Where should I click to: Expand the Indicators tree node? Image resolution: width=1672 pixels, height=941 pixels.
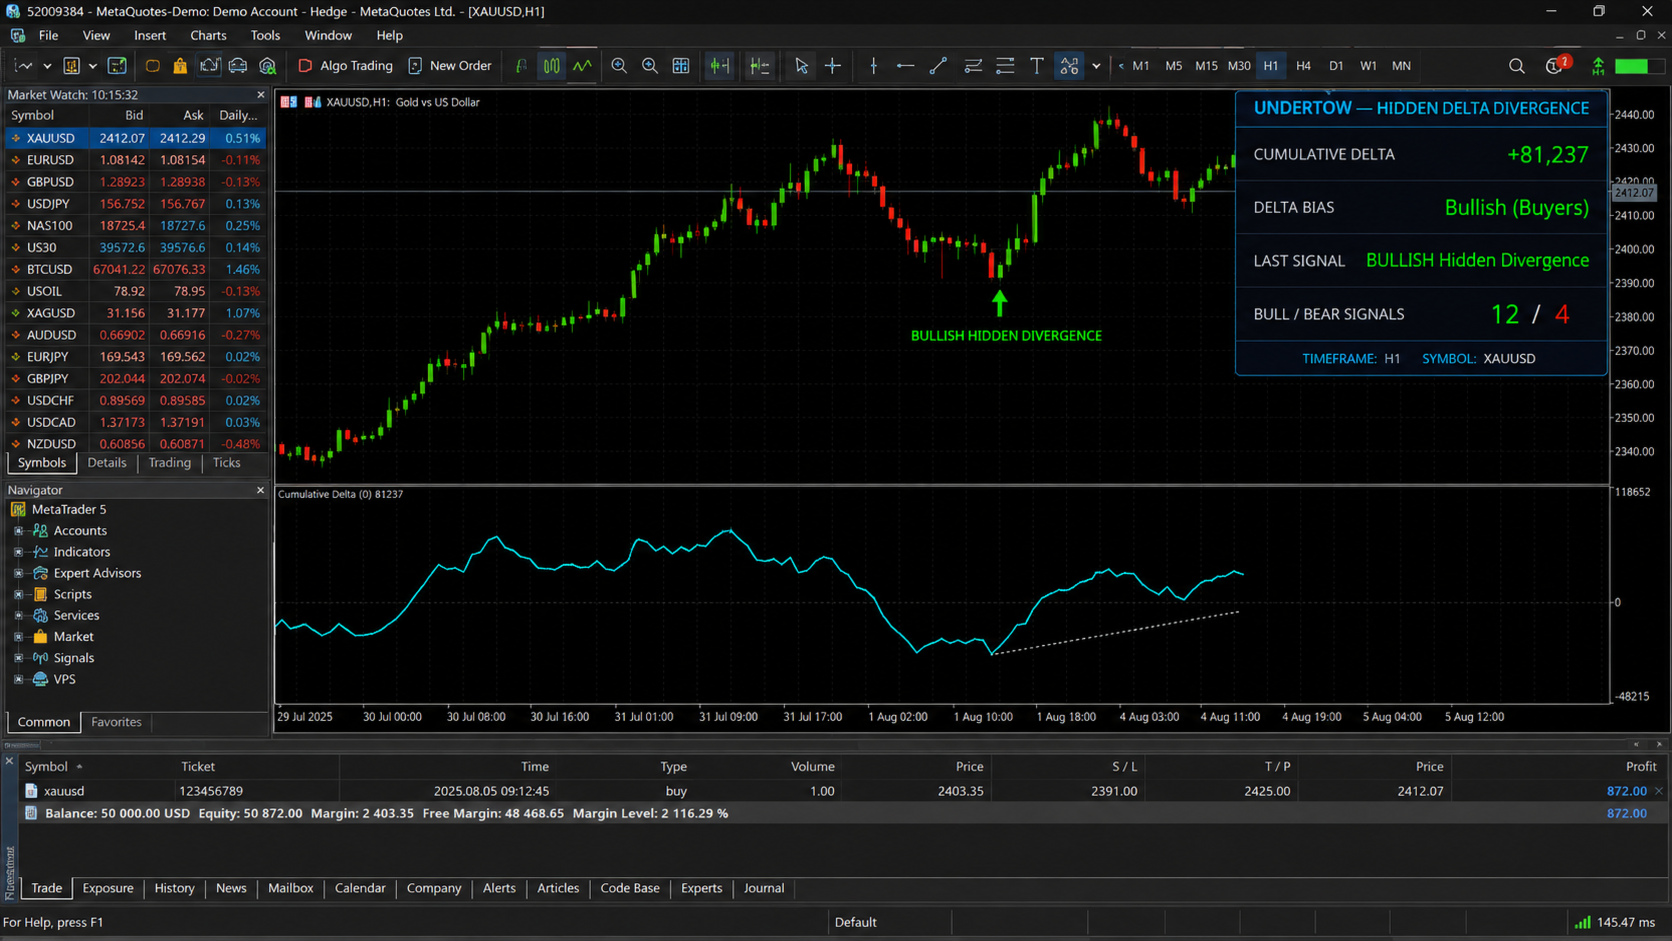[18, 552]
